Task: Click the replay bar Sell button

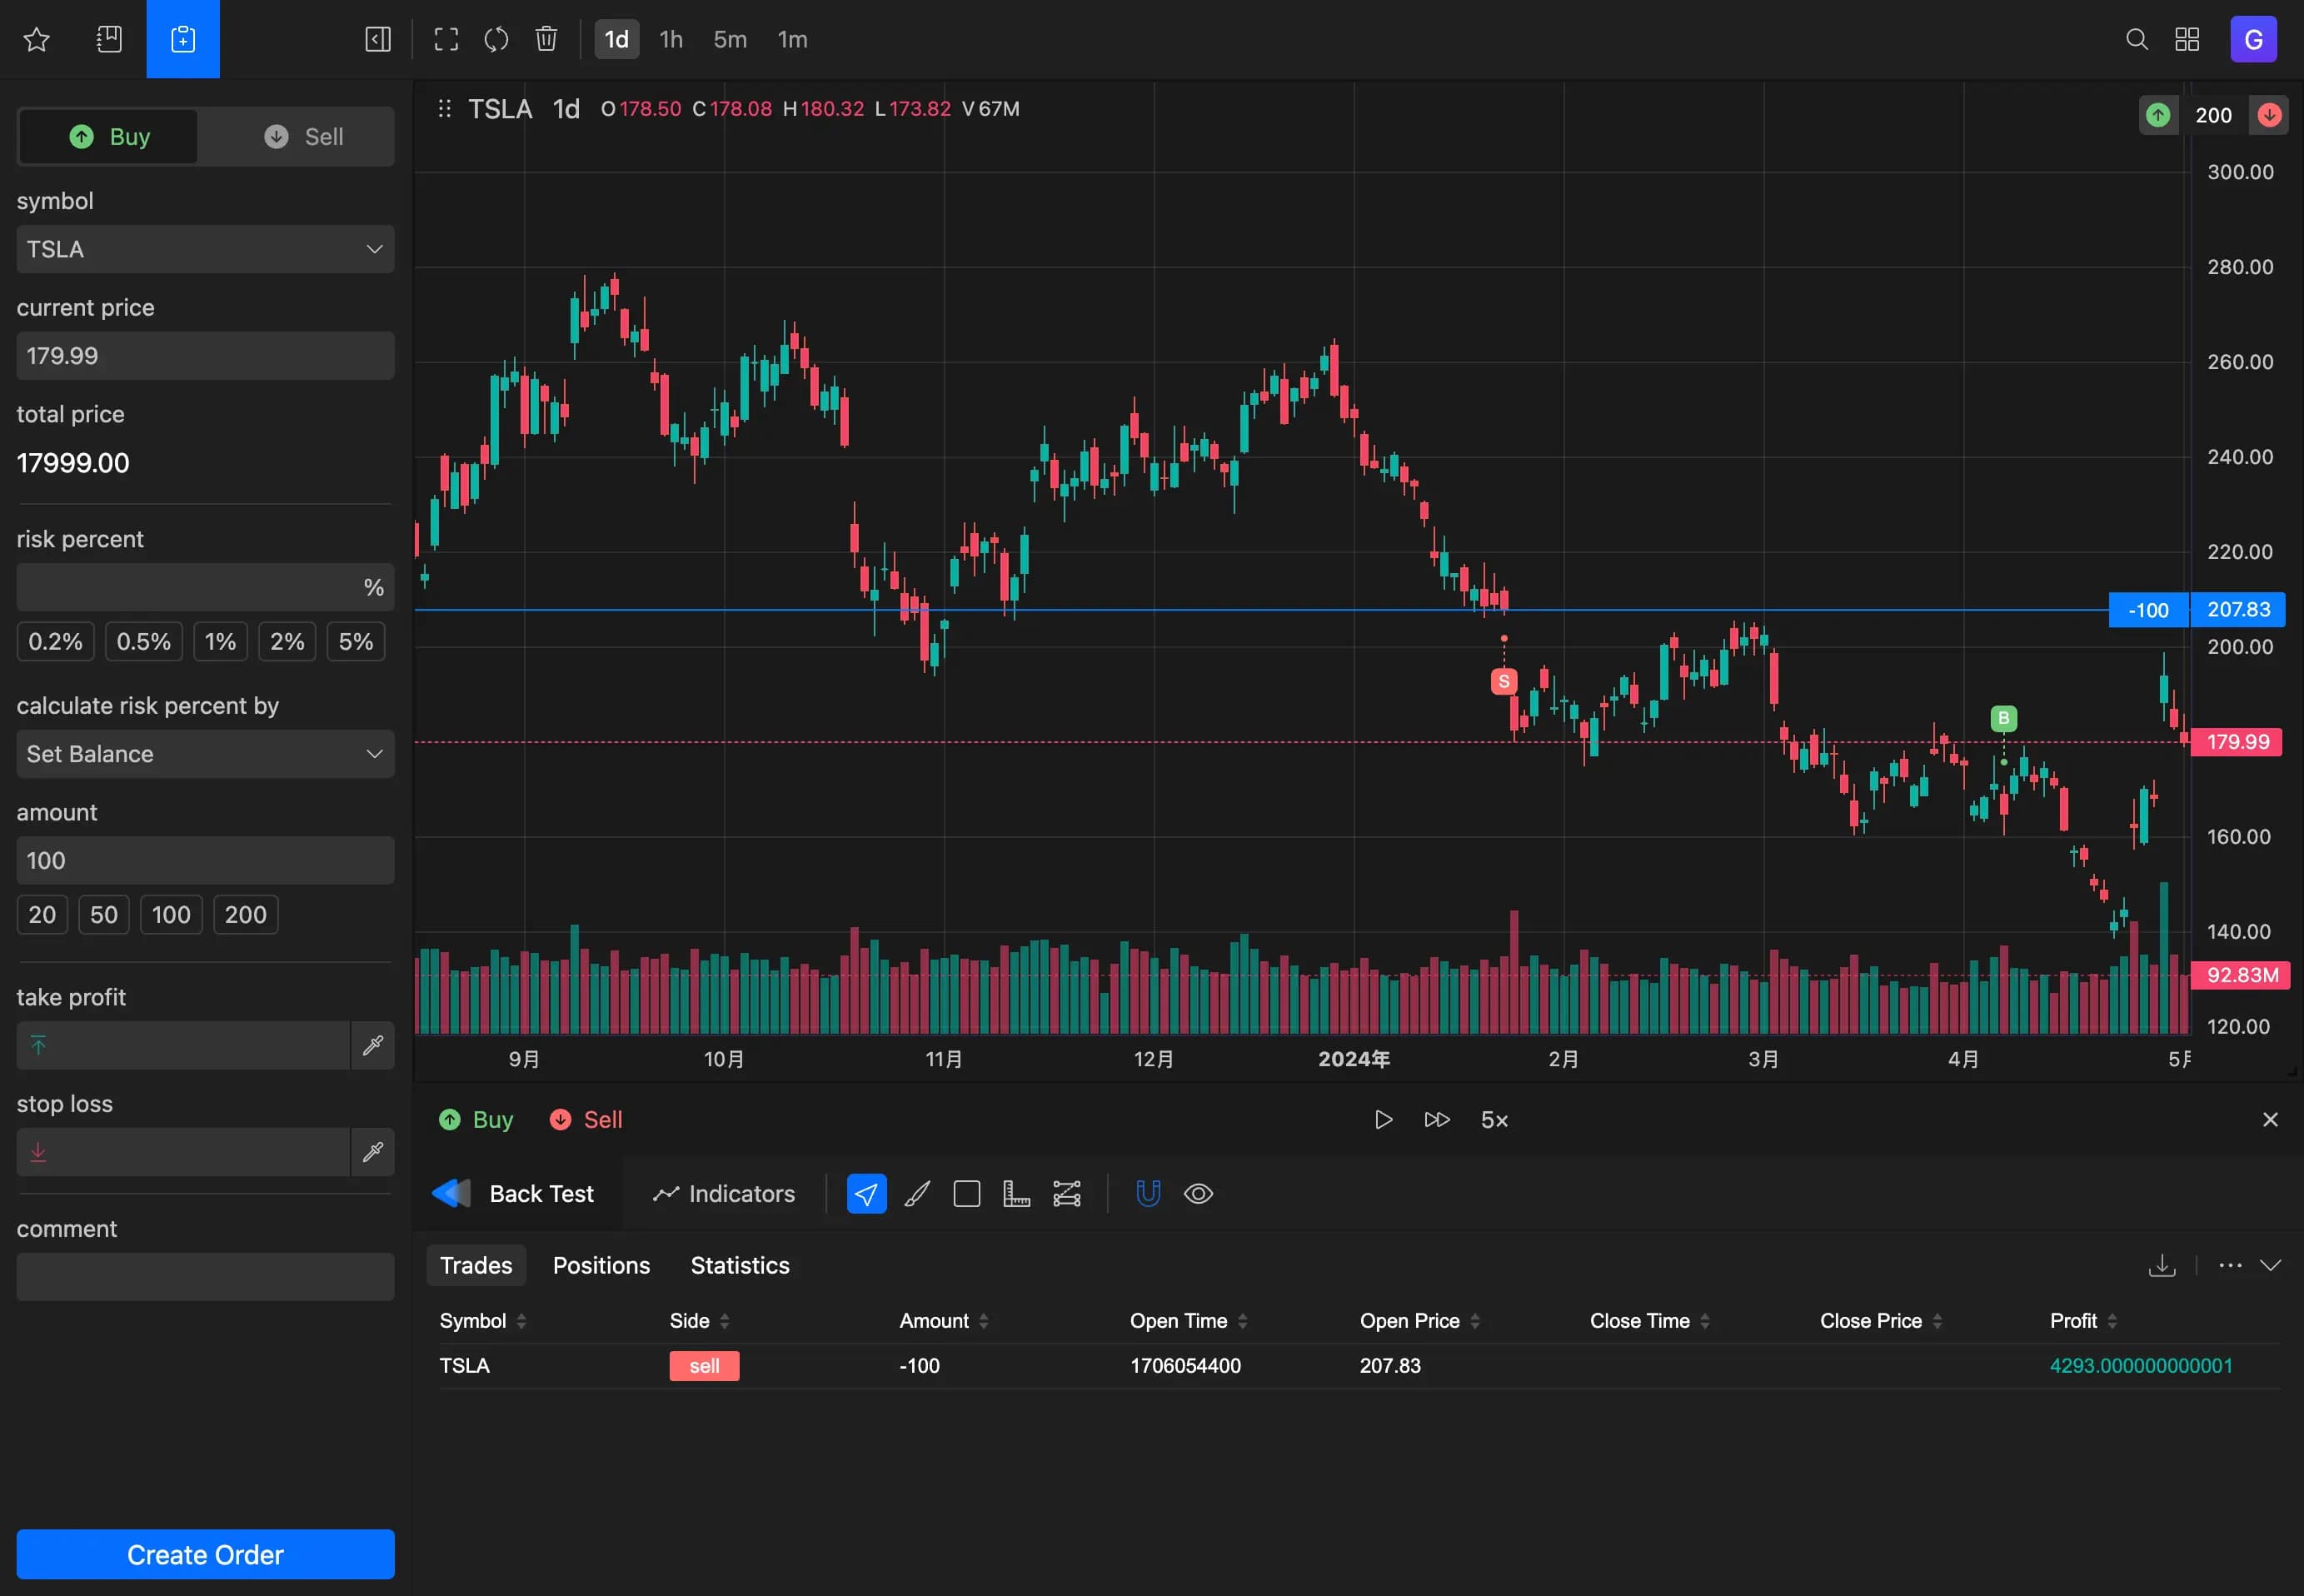Action: point(586,1119)
